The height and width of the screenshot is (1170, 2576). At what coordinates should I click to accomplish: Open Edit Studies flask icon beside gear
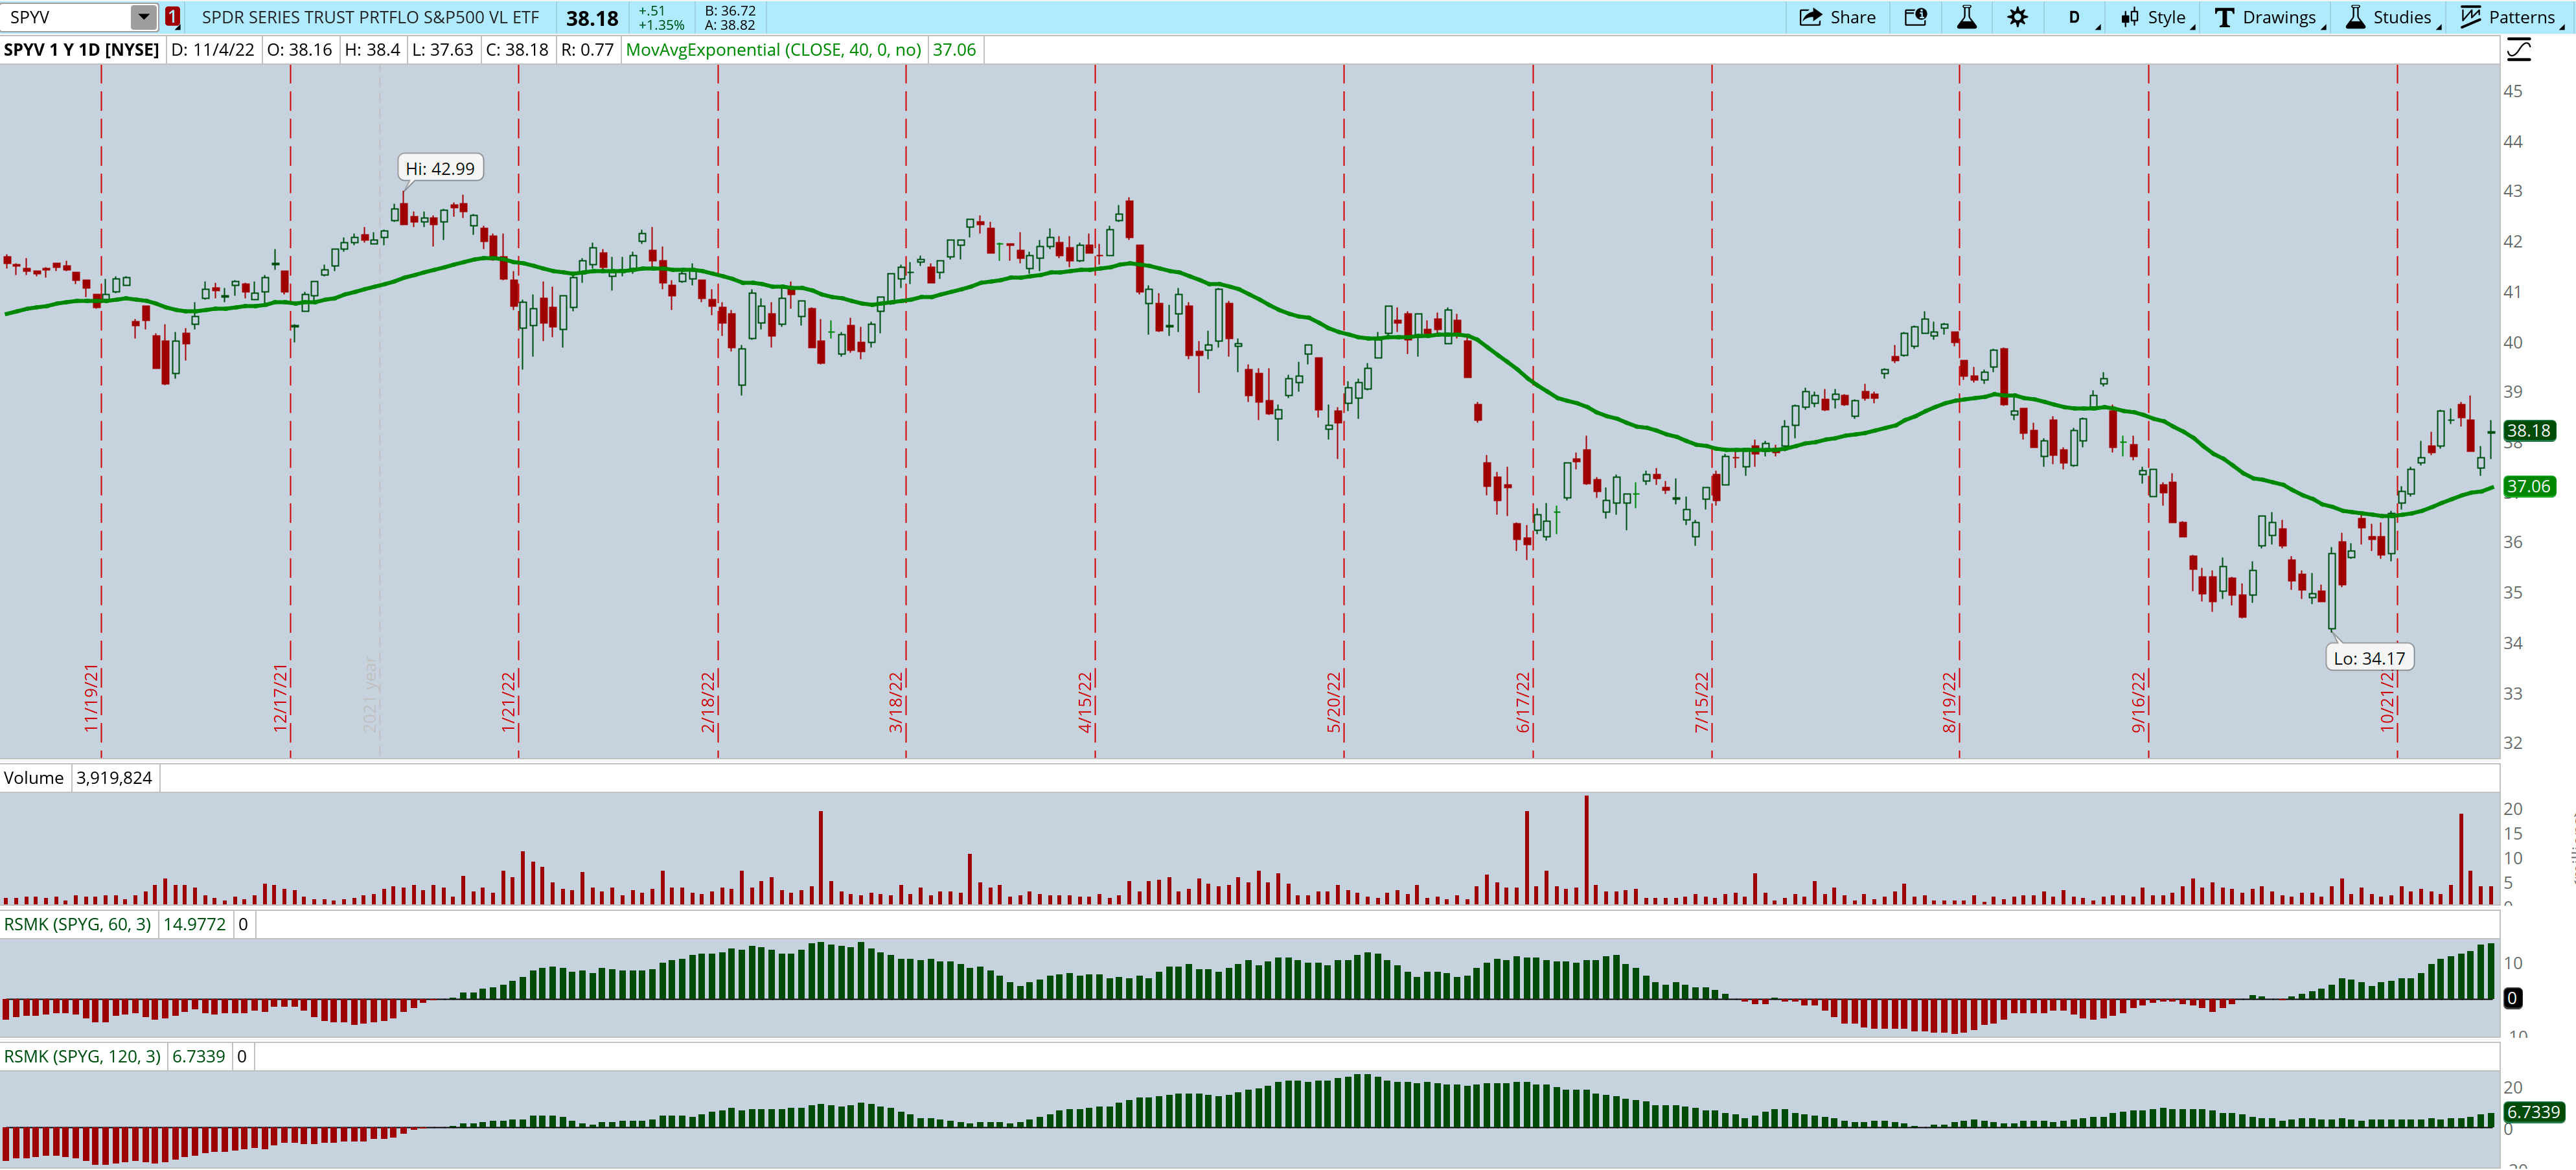pyautogui.click(x=1967, y=17)
